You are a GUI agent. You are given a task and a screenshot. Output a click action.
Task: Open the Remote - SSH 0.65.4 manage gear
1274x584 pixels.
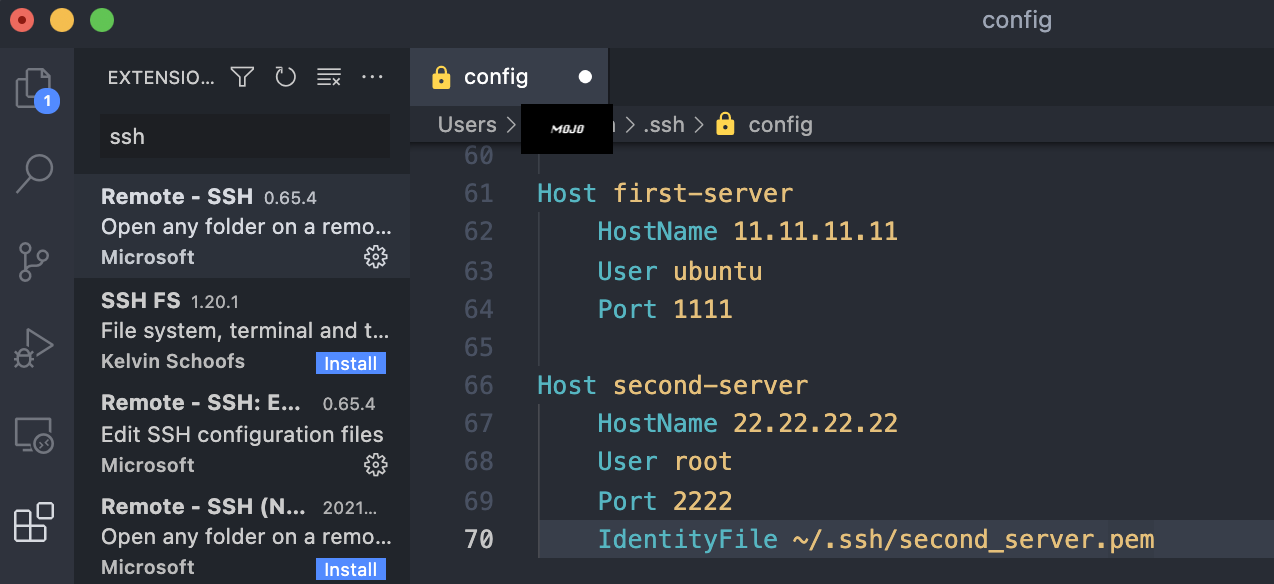coord(375,257)
